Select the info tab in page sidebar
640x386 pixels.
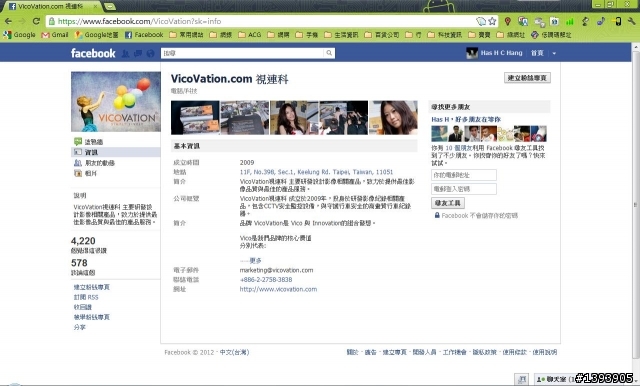click(x=116, y=152)
